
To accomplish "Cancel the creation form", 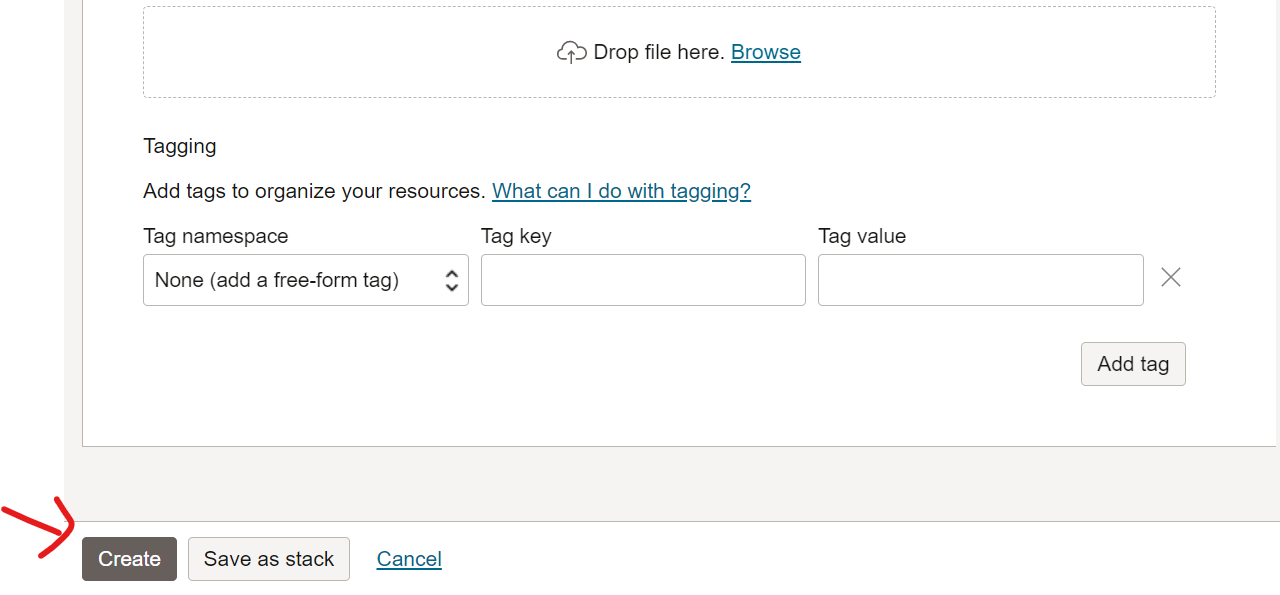I will pyautogui.click(x=409, y=559).
